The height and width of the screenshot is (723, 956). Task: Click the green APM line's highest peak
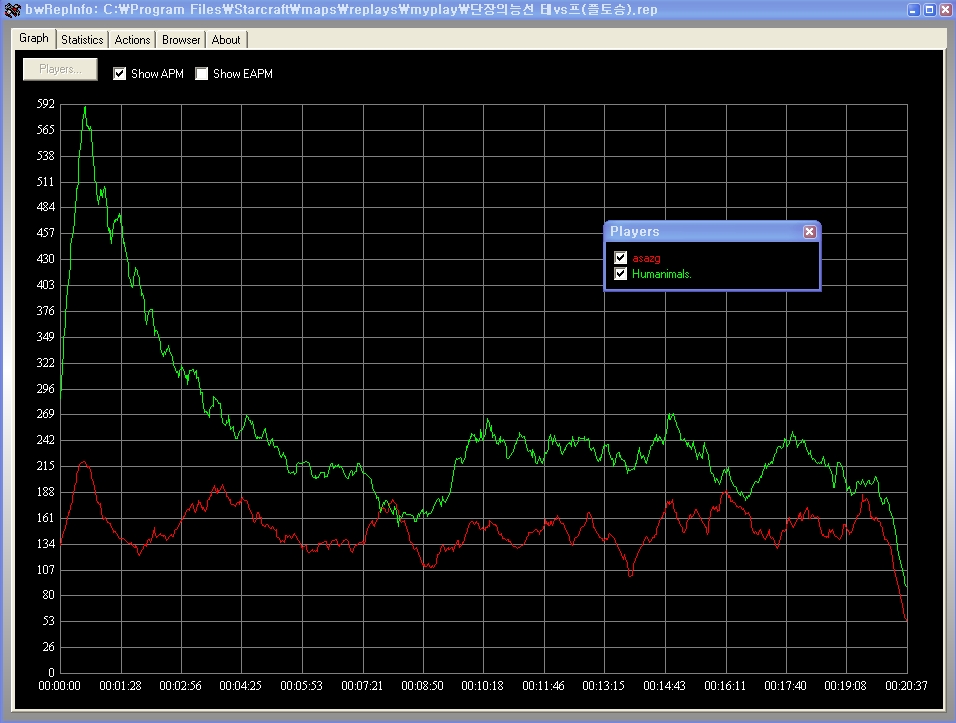[x=84, y=107]
